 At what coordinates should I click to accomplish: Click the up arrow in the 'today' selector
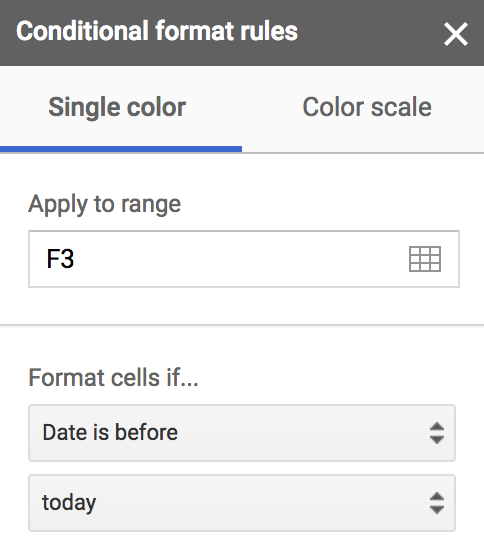tap(437, 496)
